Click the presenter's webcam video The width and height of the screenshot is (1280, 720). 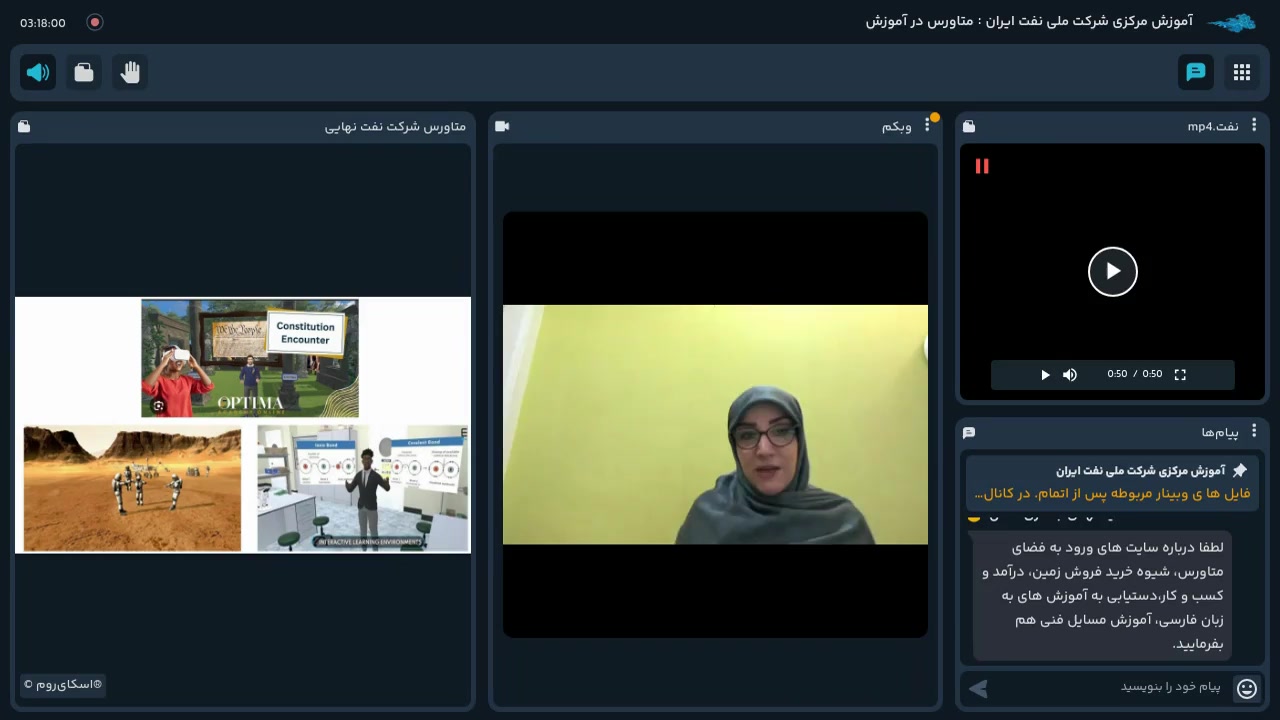[x=715, y=424]
